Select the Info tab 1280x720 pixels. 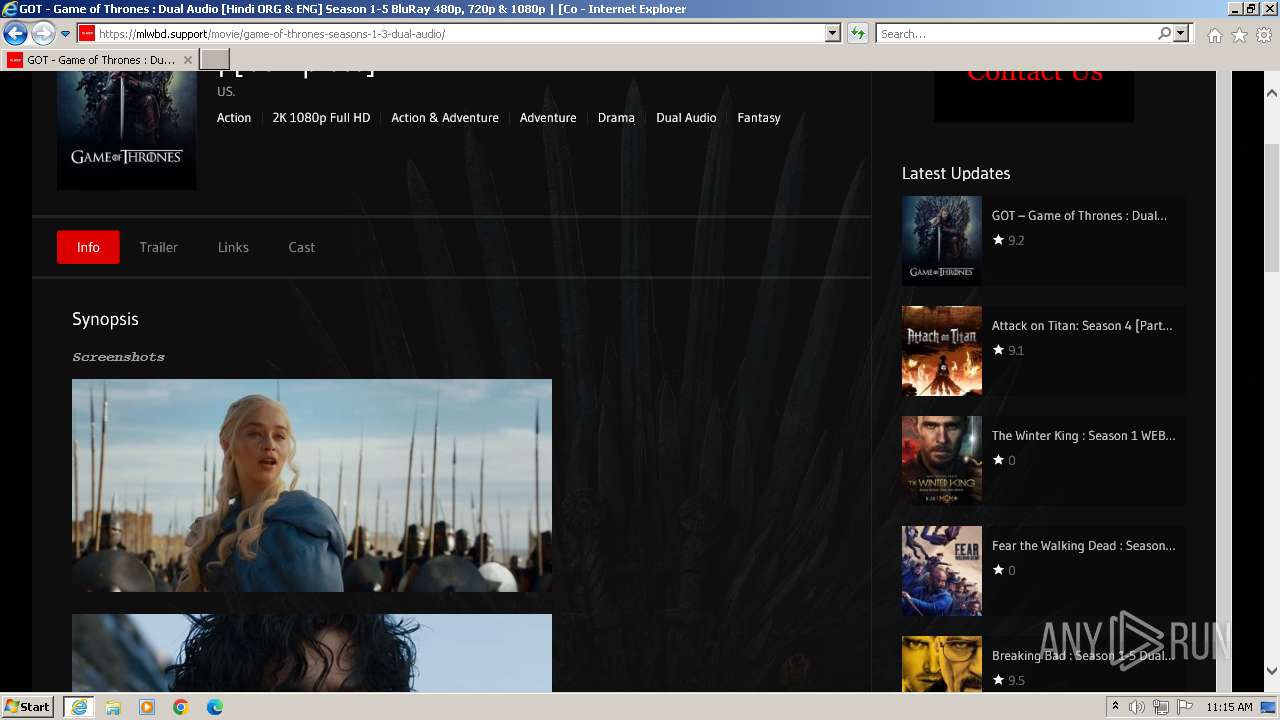click(88, 247)
